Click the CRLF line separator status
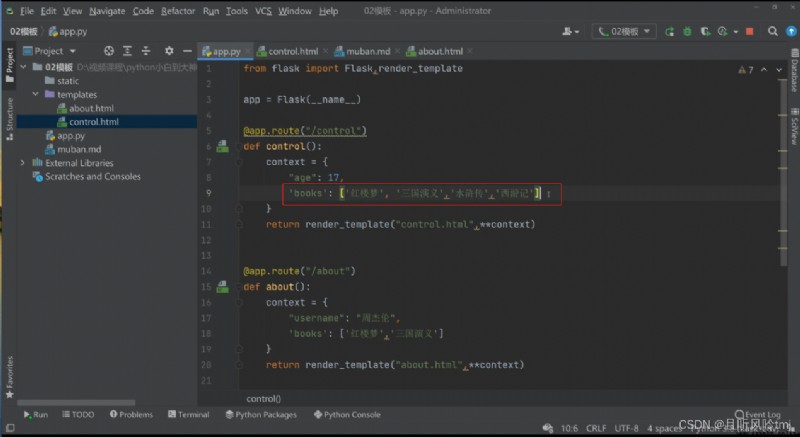The height and width of the screenshot is (437, 800). pos(596,428)
